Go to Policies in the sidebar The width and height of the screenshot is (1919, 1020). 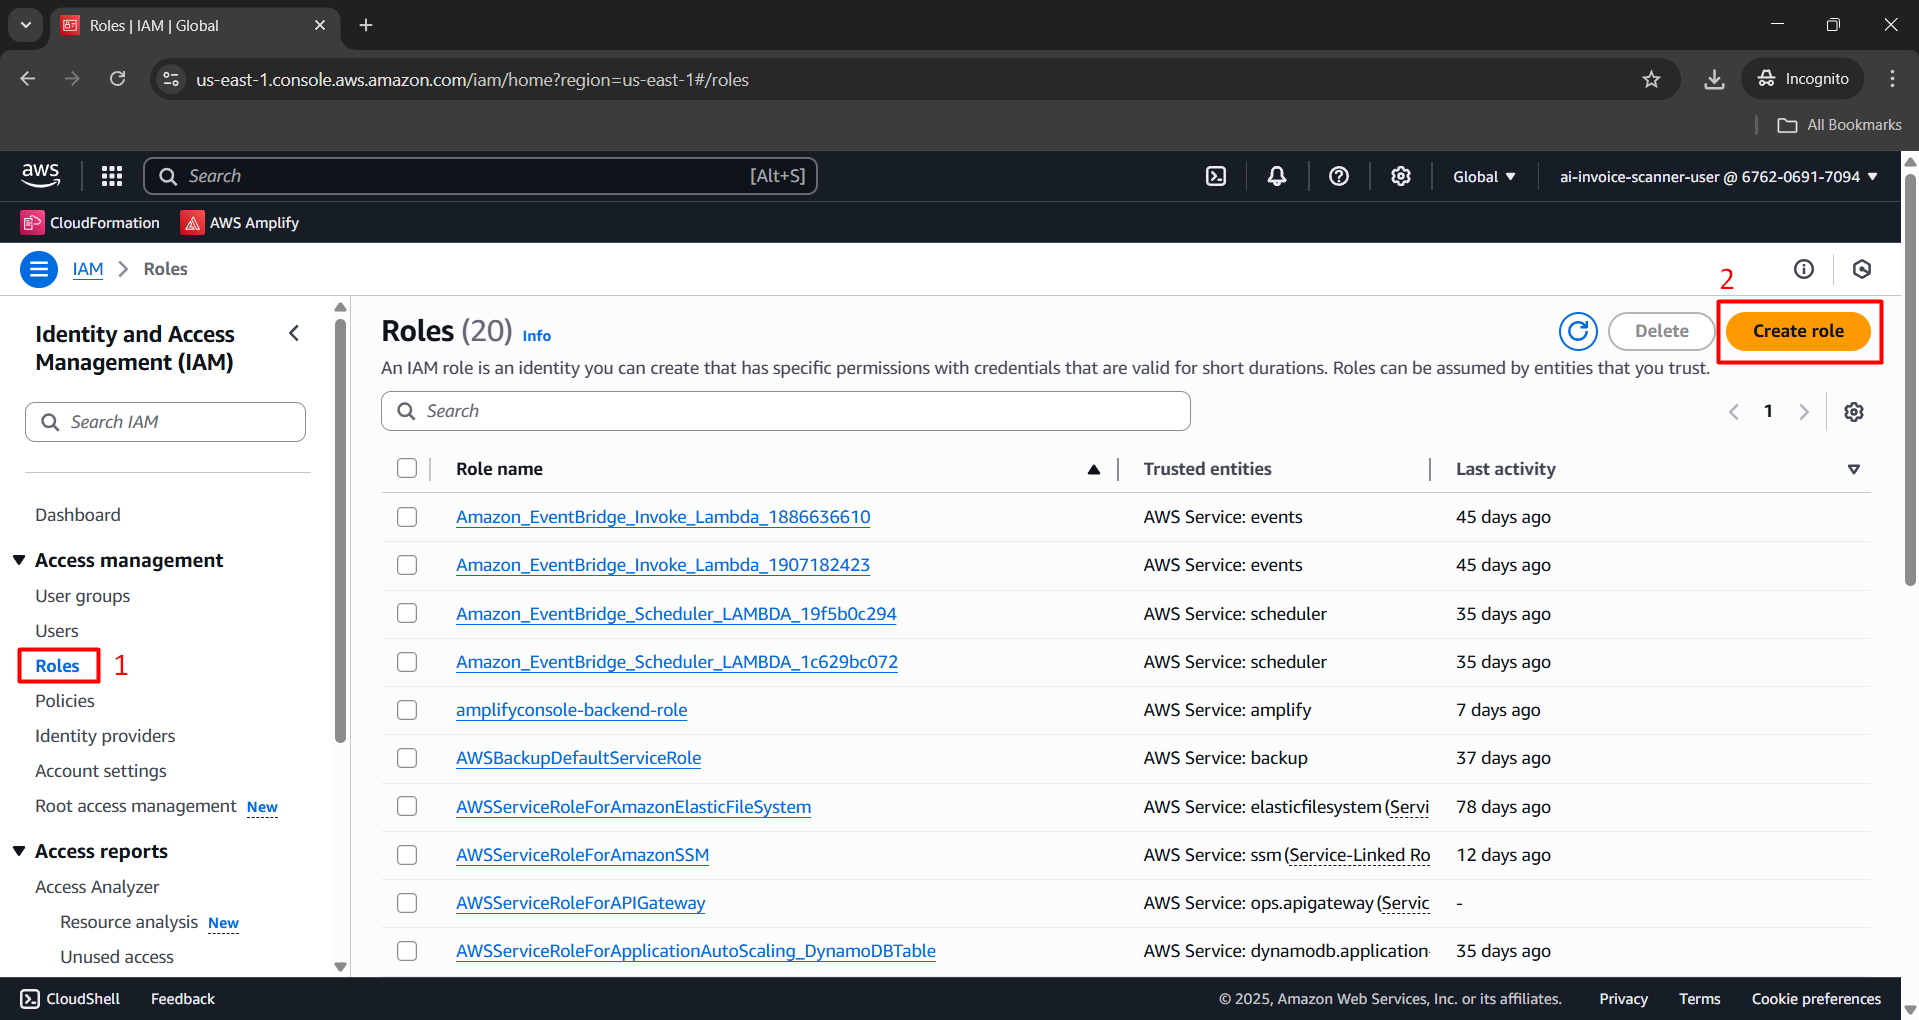coord(65,701)
